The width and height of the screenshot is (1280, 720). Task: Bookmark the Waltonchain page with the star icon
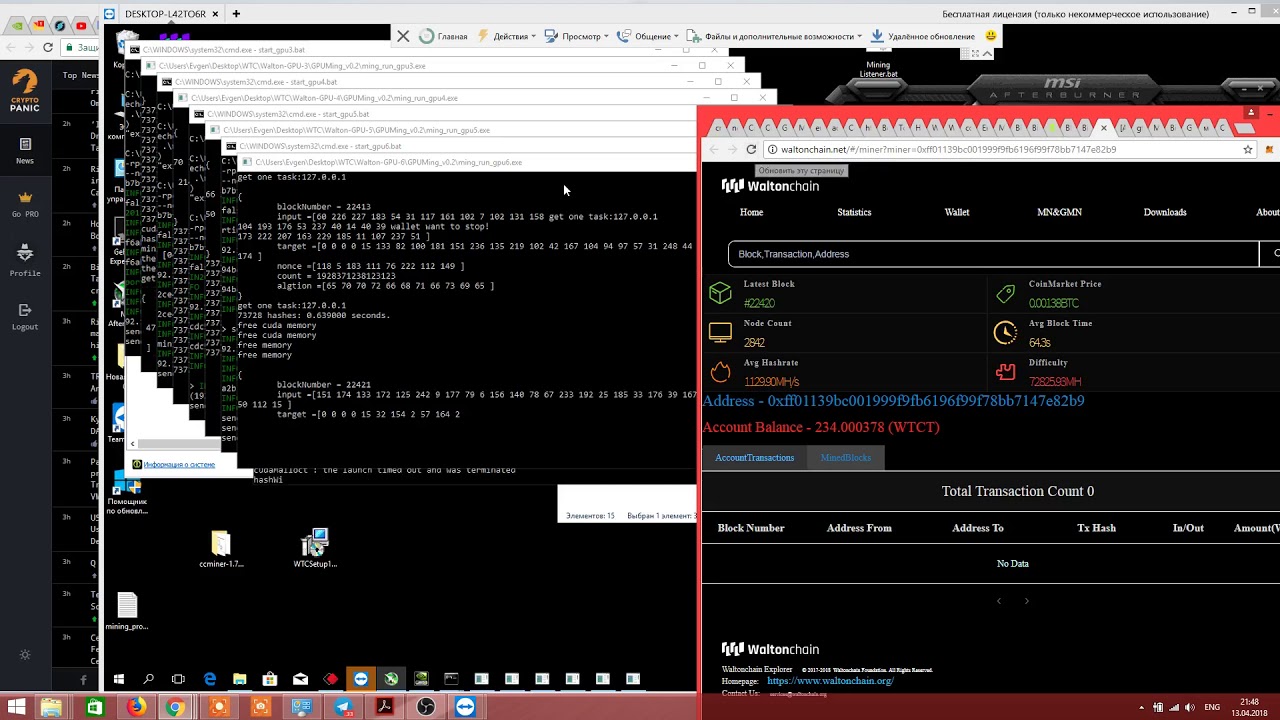1248,149
